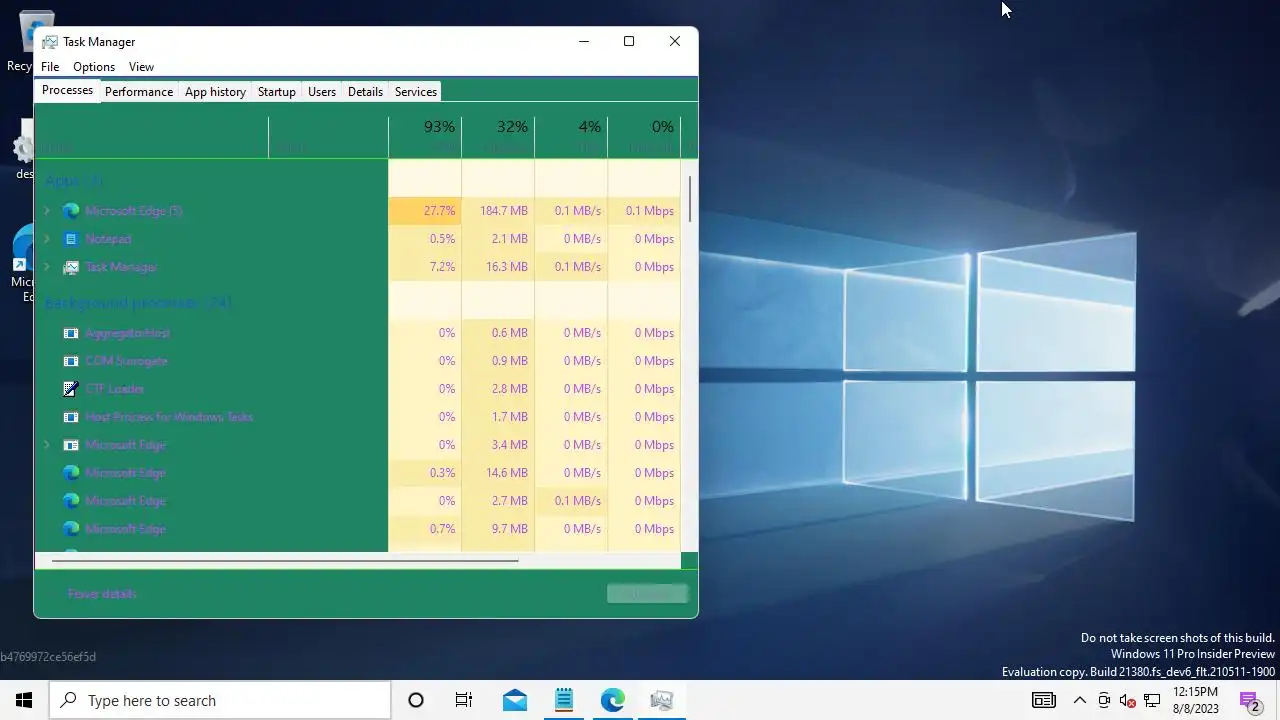Viewport: 1280px width, 720px height.
Task: Select the Microsoft Edge (5) row name
Action: [x=133, y=211]
